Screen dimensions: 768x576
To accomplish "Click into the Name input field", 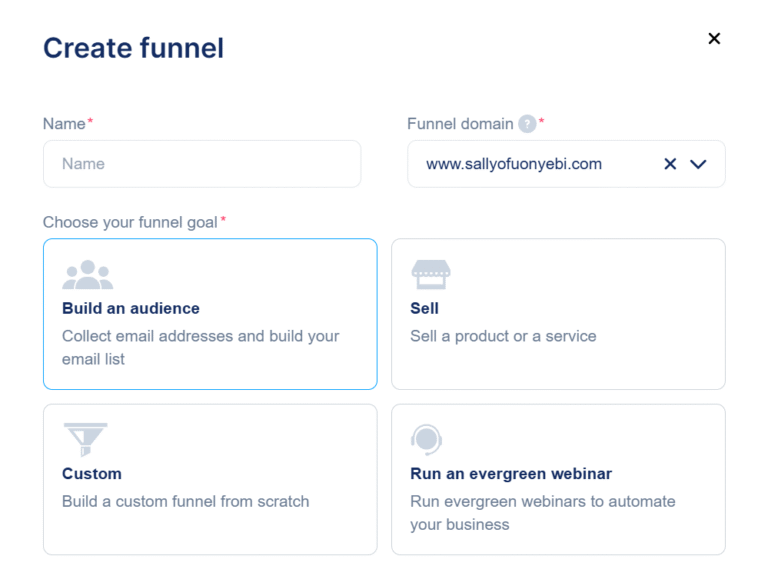I will coord(202,164).
